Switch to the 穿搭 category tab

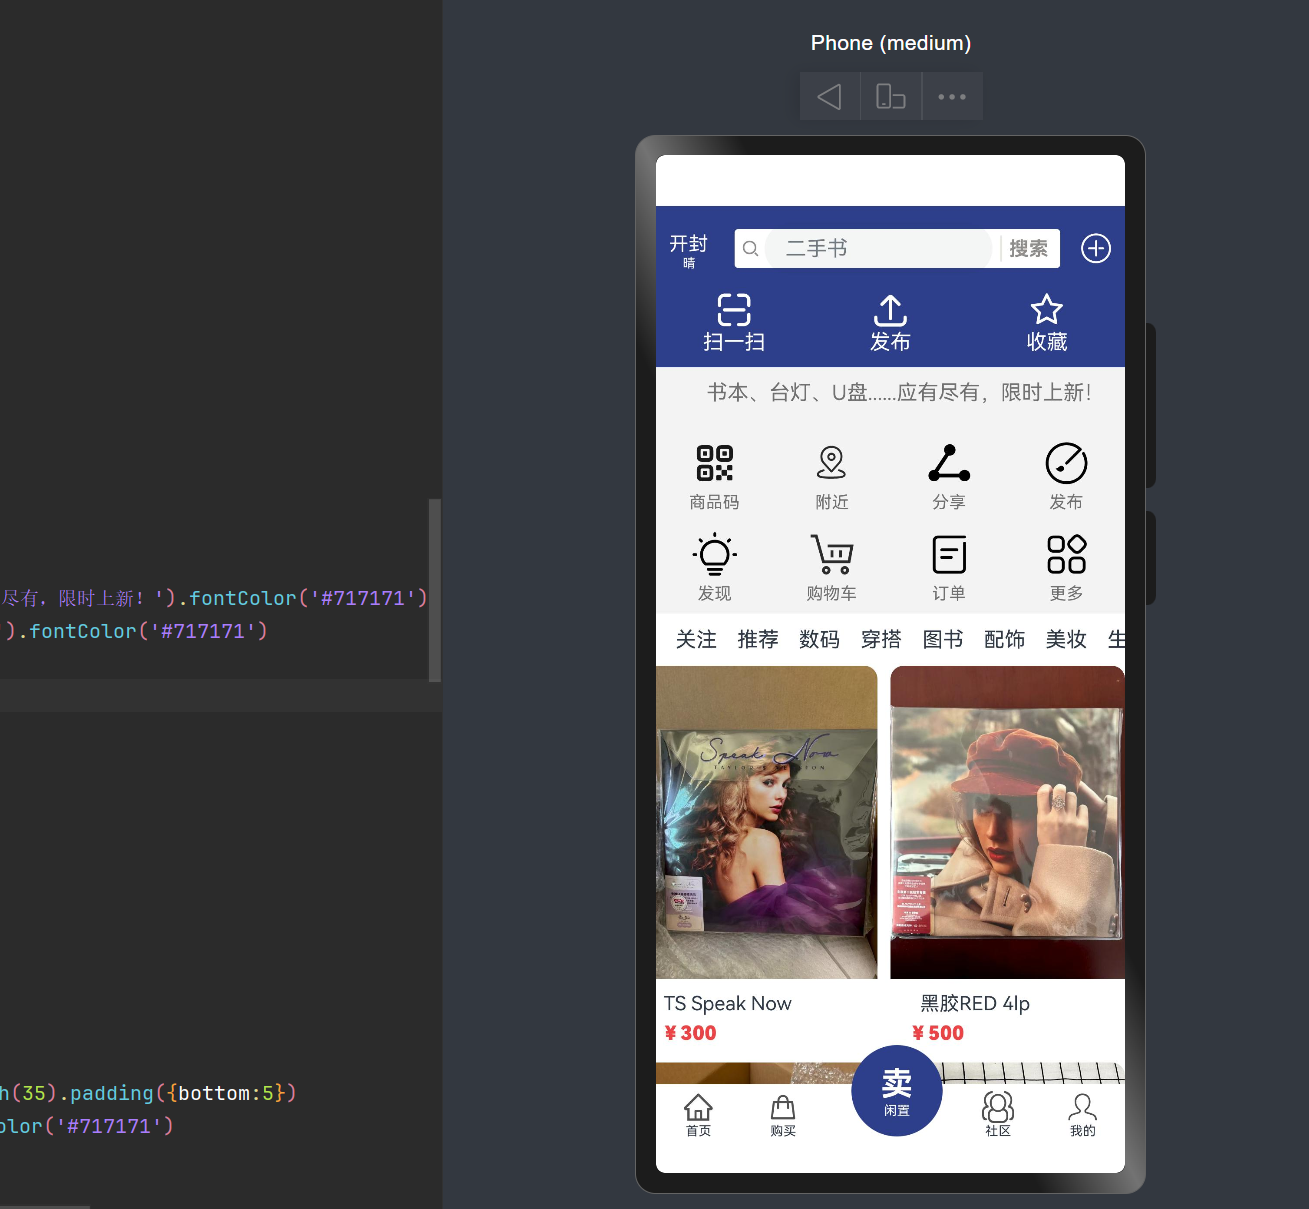coord(881,639)
